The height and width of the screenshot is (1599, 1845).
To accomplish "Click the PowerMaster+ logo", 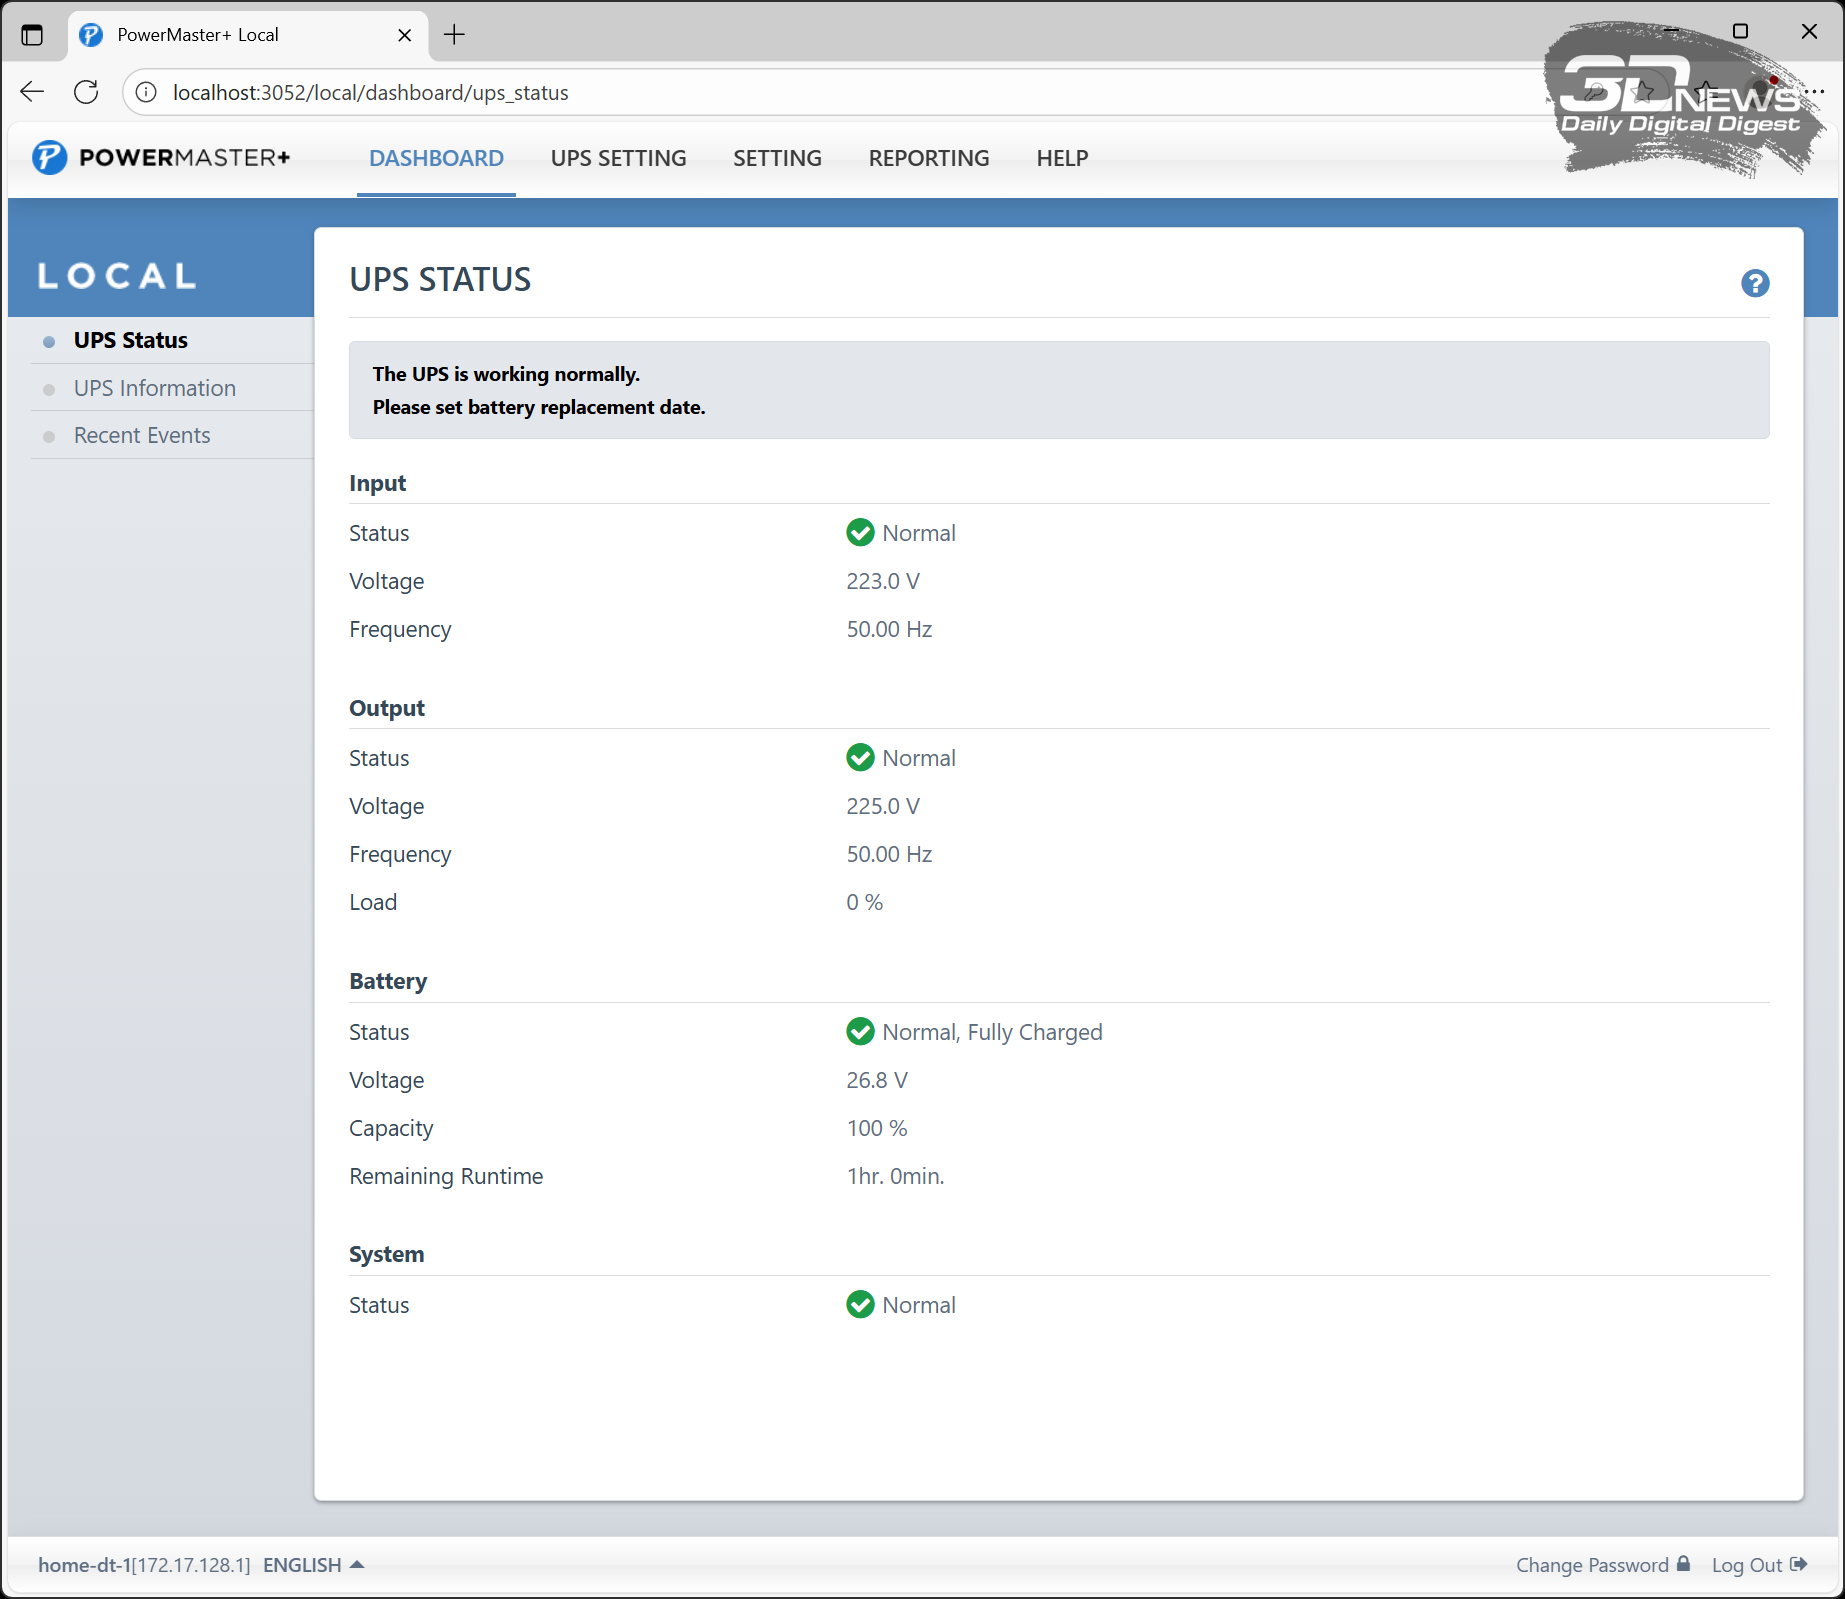I will 161,158.
